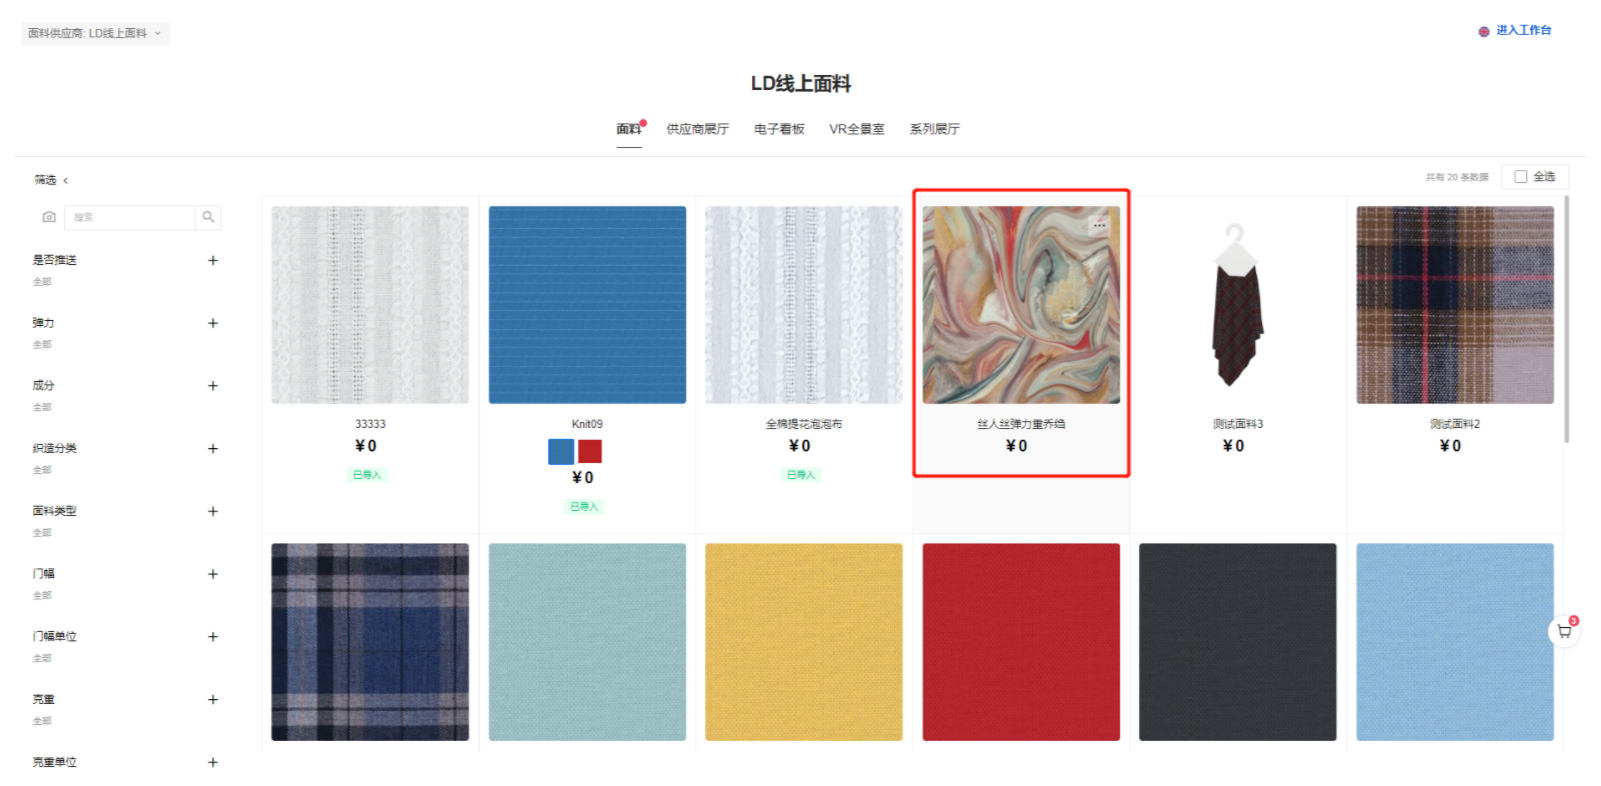Select the blue swatch under Knit09
The width and height of the screenshot is (1601, 786).
pos(561,451)
